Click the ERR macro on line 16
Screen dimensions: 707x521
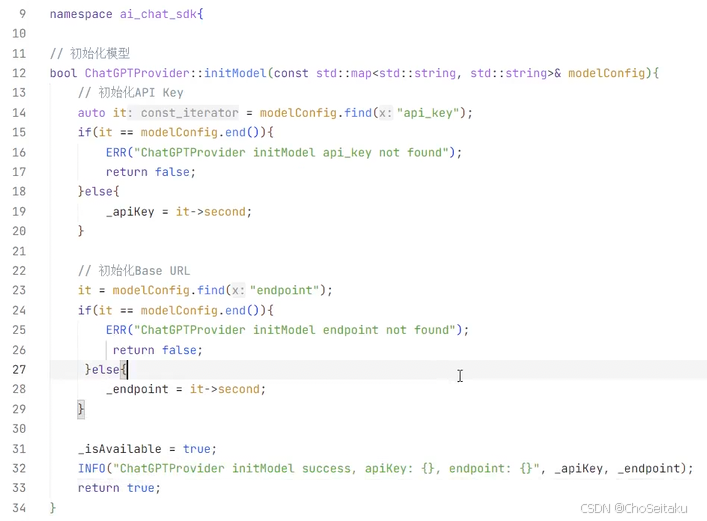(x=116, y=152)
